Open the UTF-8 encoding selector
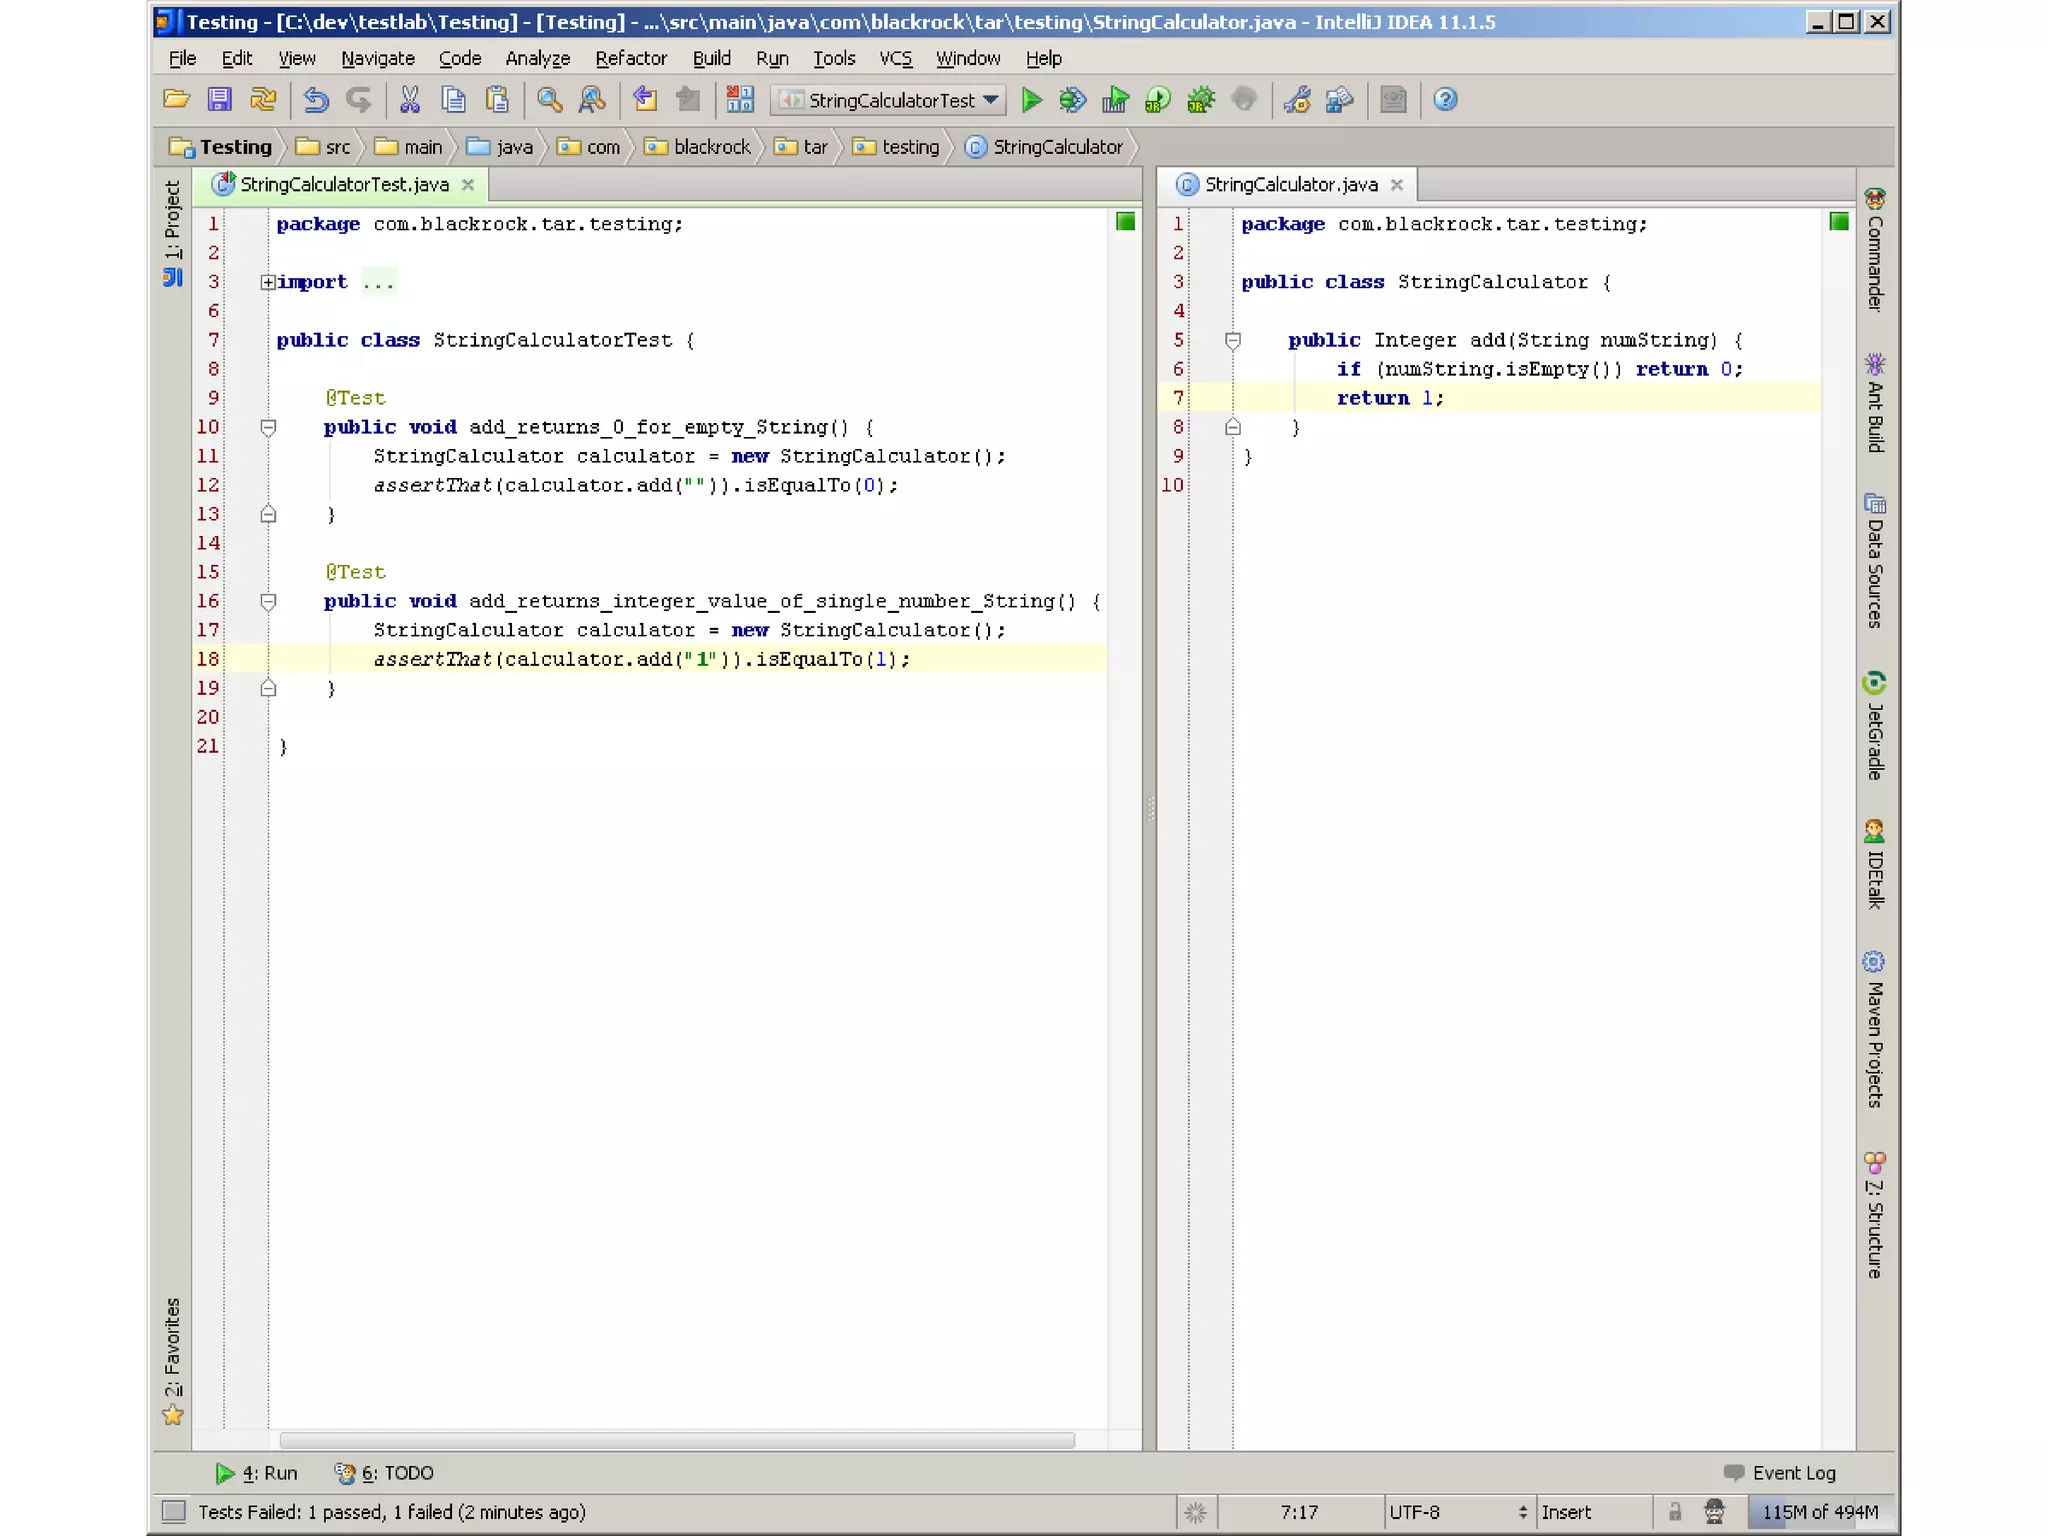The width and height of the screenshot is (2048, 1536). [x=1457, y=1512]
